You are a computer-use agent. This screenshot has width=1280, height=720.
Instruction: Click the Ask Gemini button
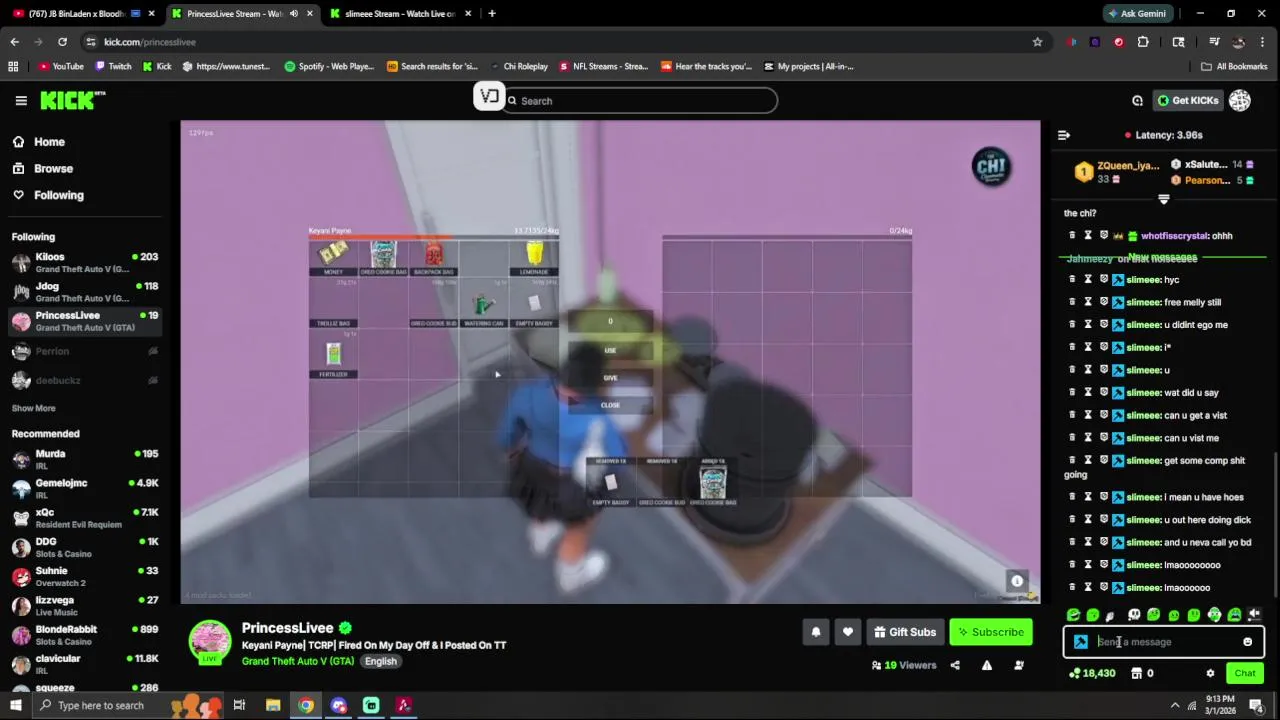click(1136, 13)
